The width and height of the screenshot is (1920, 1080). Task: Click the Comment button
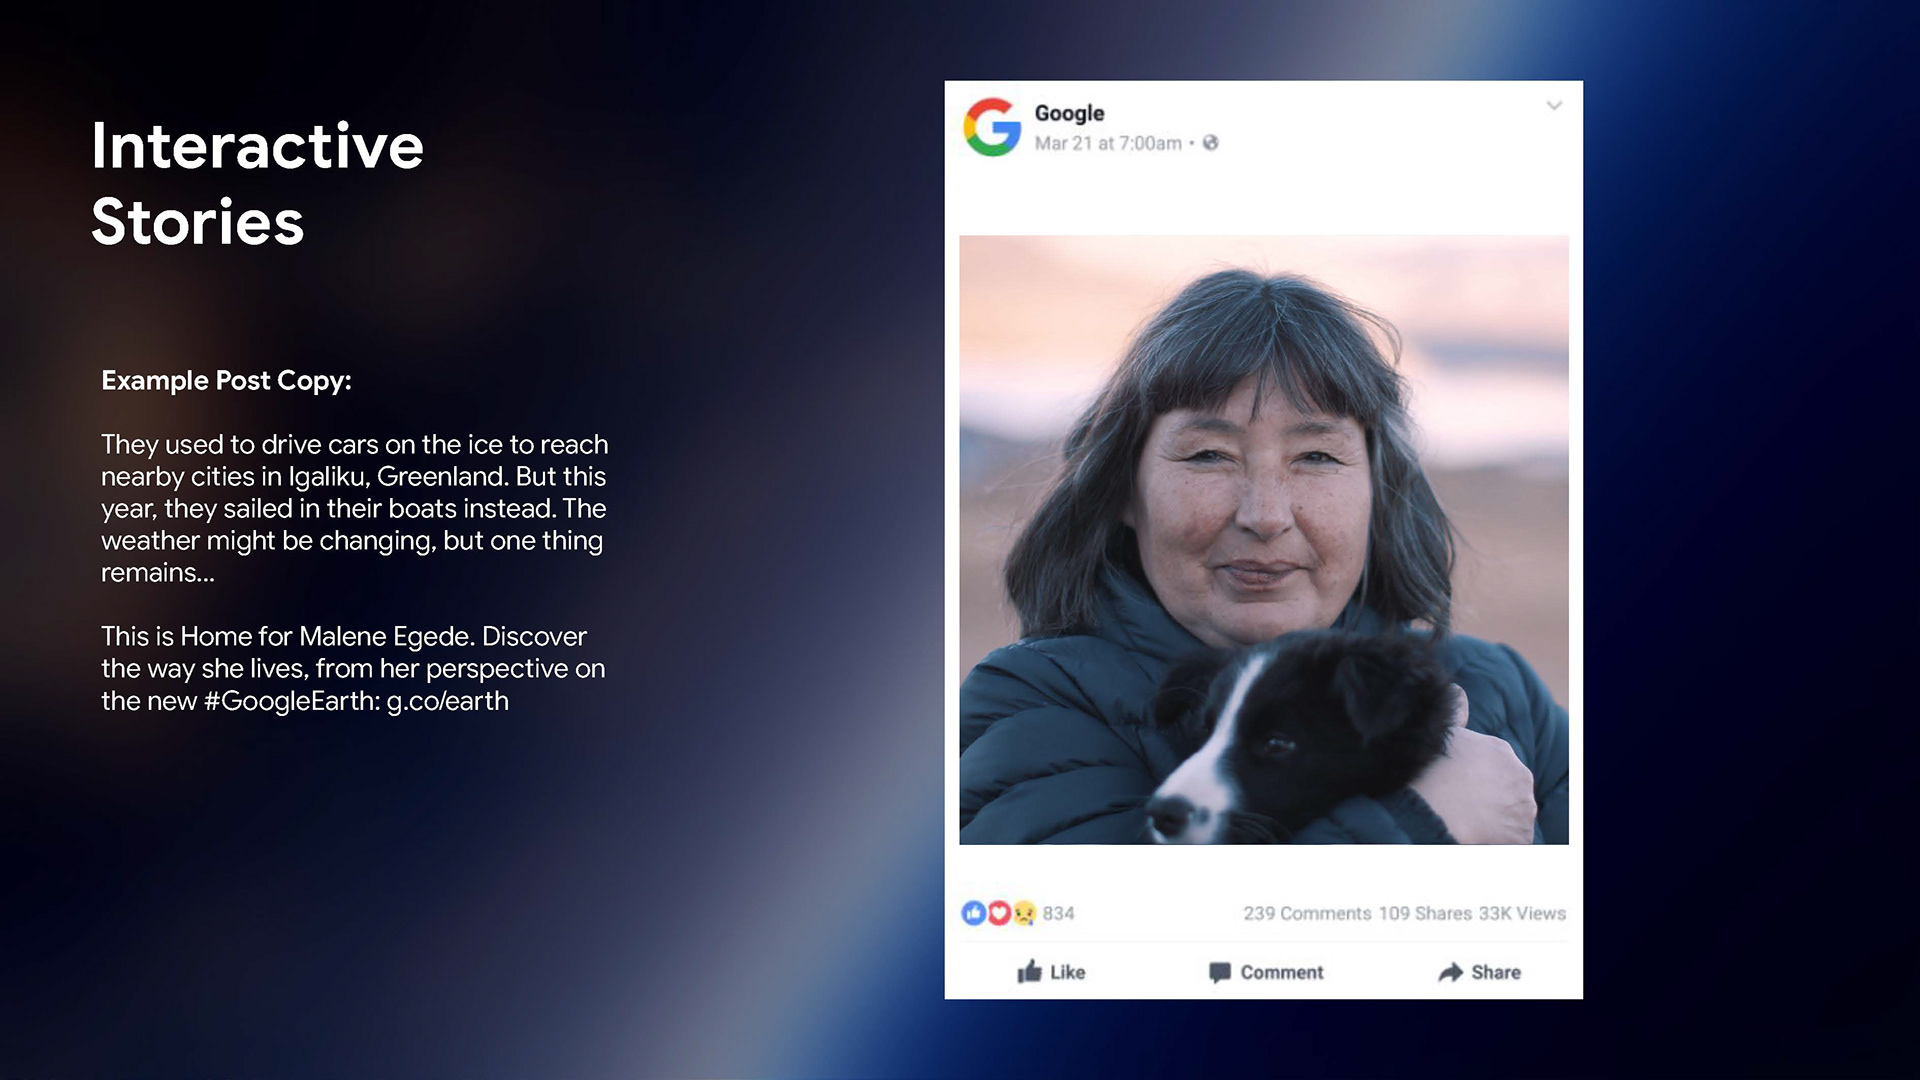(x=1266, y=972)
